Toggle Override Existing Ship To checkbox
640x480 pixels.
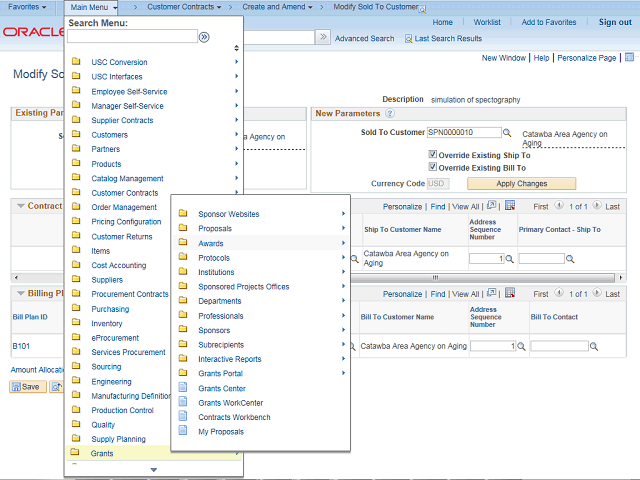pos(433,155)
